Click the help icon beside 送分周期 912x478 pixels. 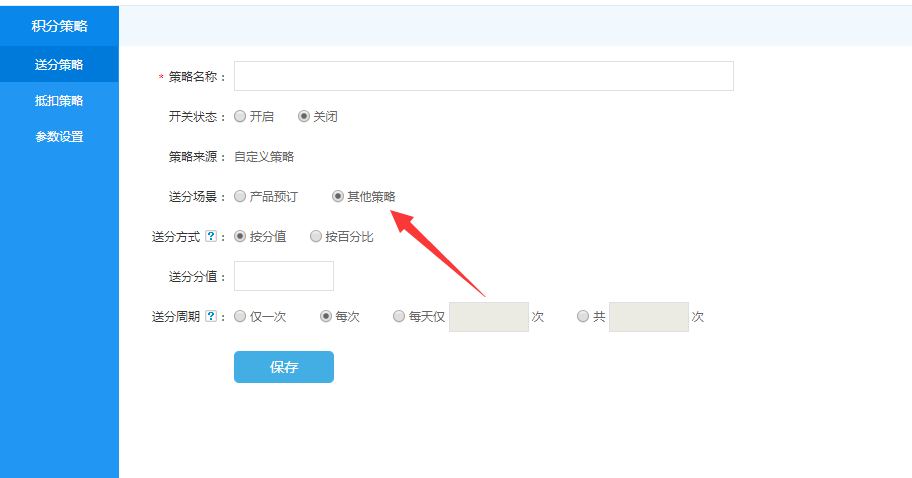(210, 317)
